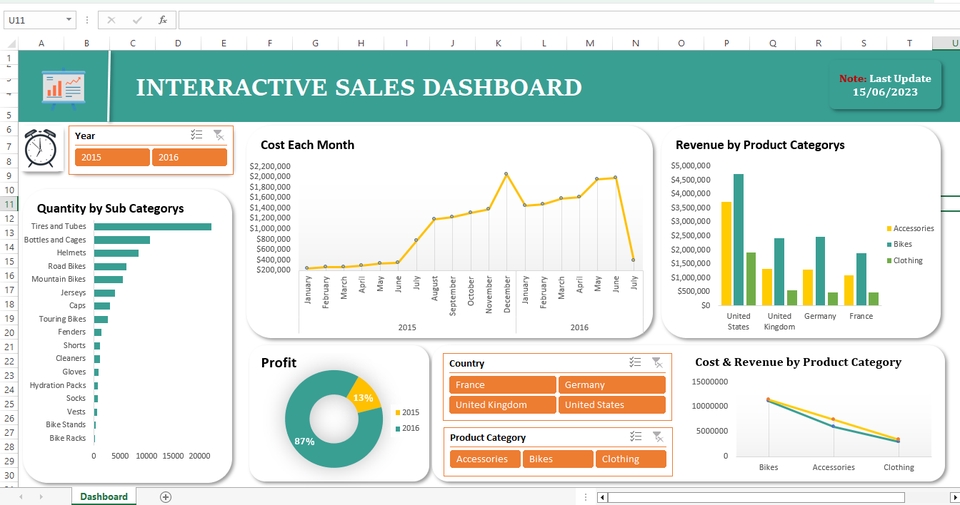Clear filter in Product Category slicer
This screenshot has height=505, width=960.
tap(658, 436)
